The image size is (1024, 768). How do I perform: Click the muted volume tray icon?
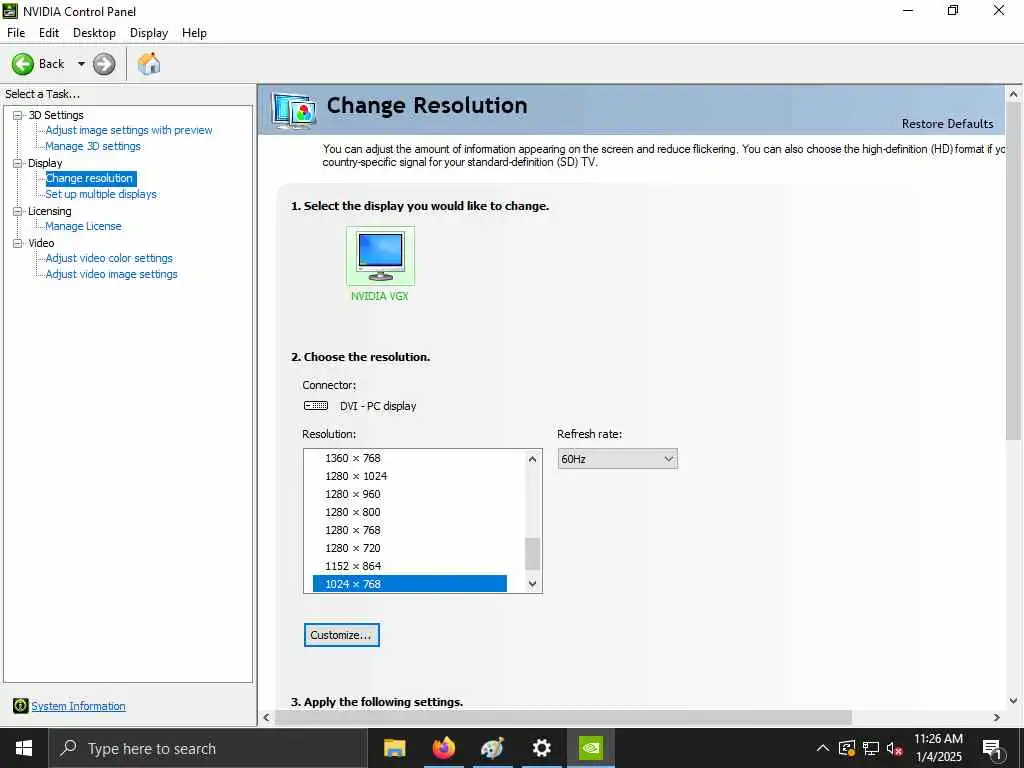tap(894, 748)
